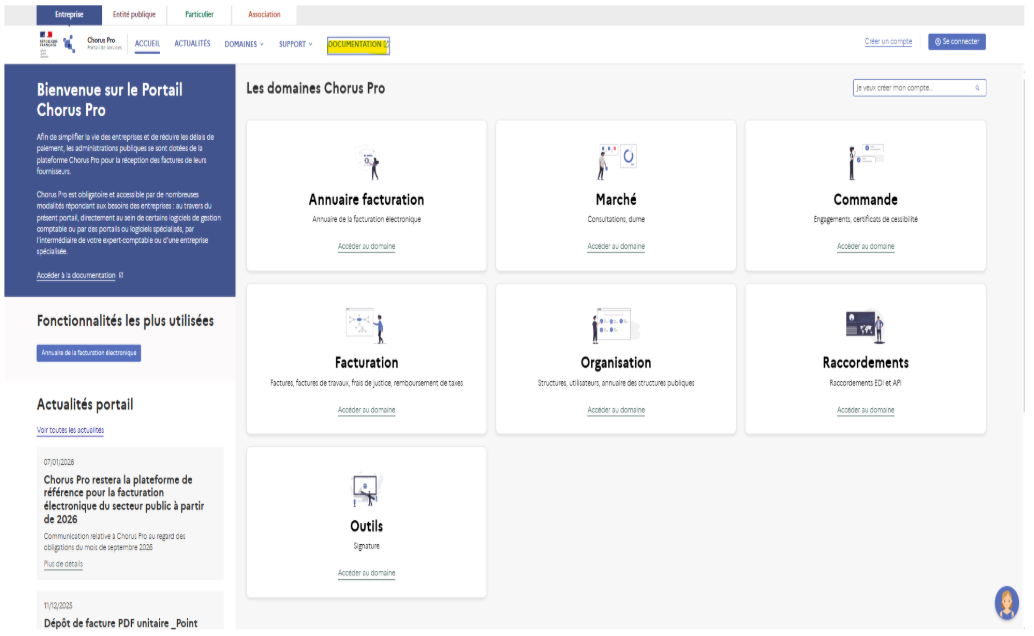Focus the 'Je veux créer mon compte' search field
Viewport: 1034px width, 636px height.
pyautogui.click(x=919, y=88)
